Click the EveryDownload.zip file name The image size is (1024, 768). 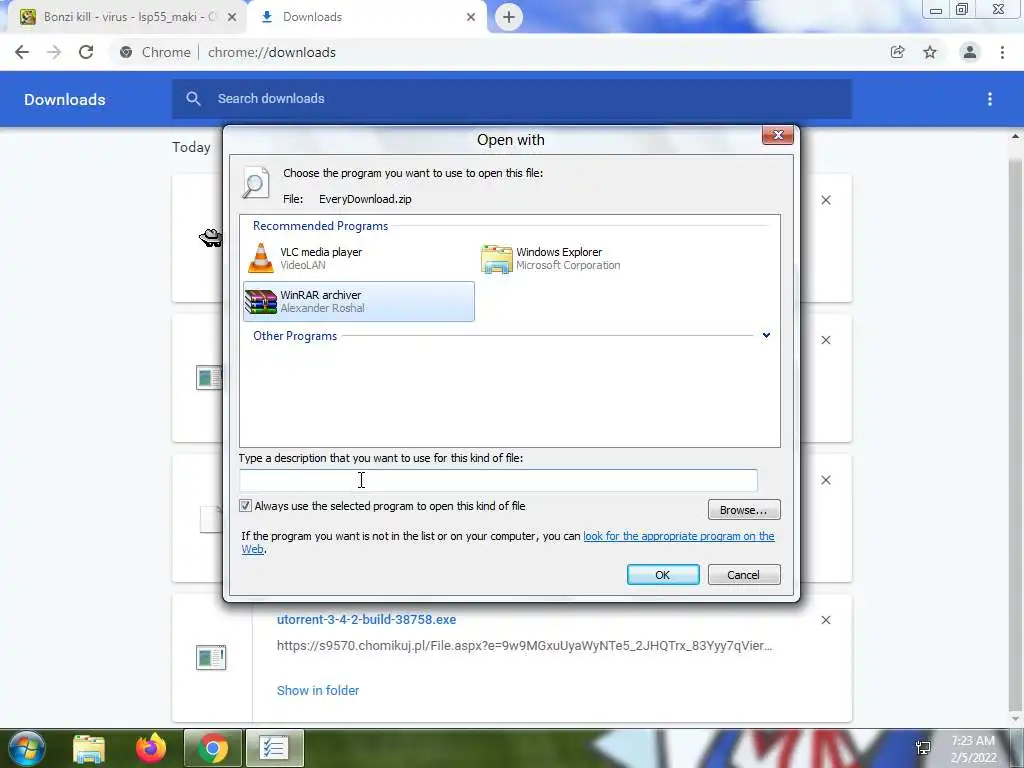pos(365,199)
